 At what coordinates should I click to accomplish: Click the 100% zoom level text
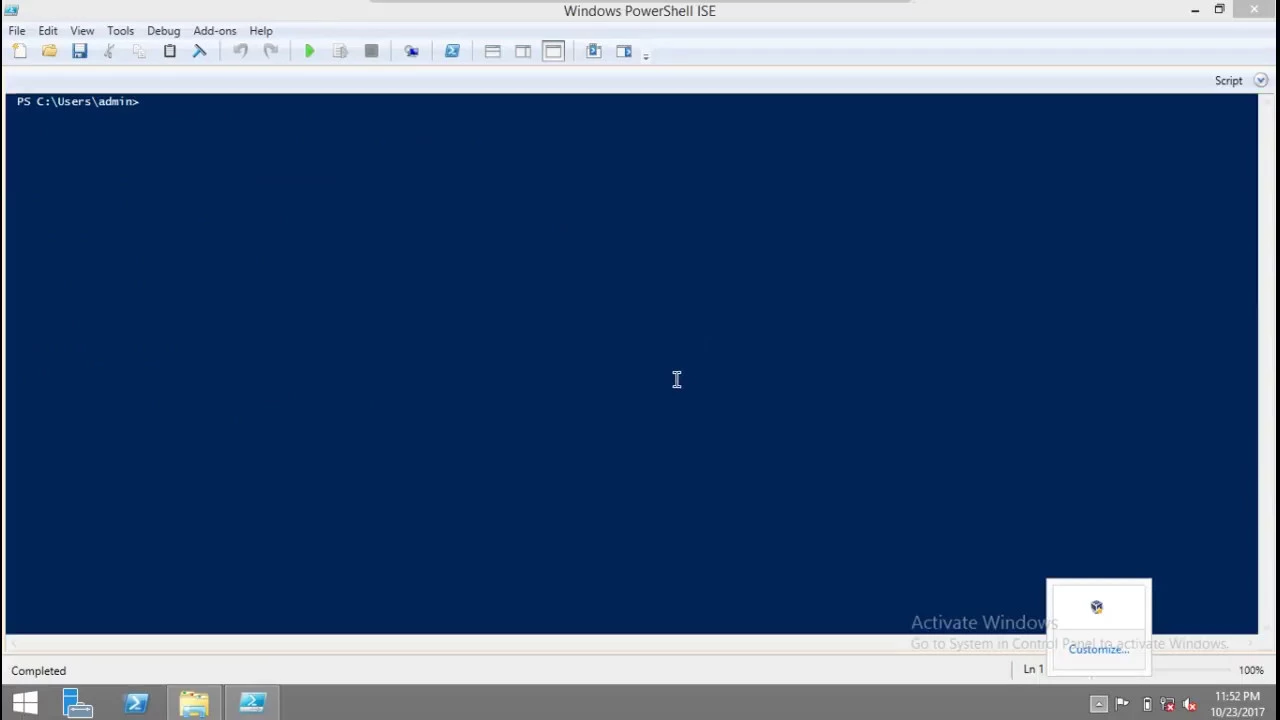[1251, 670]
